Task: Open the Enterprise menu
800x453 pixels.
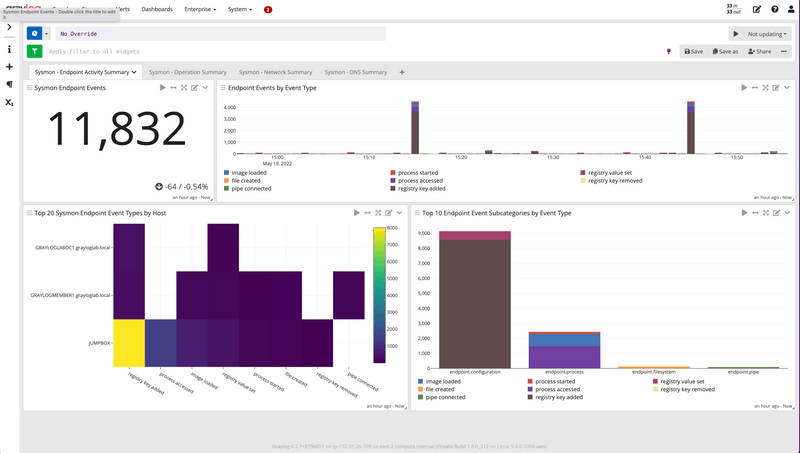Action: pyautogui.click(x=200, y=9)
